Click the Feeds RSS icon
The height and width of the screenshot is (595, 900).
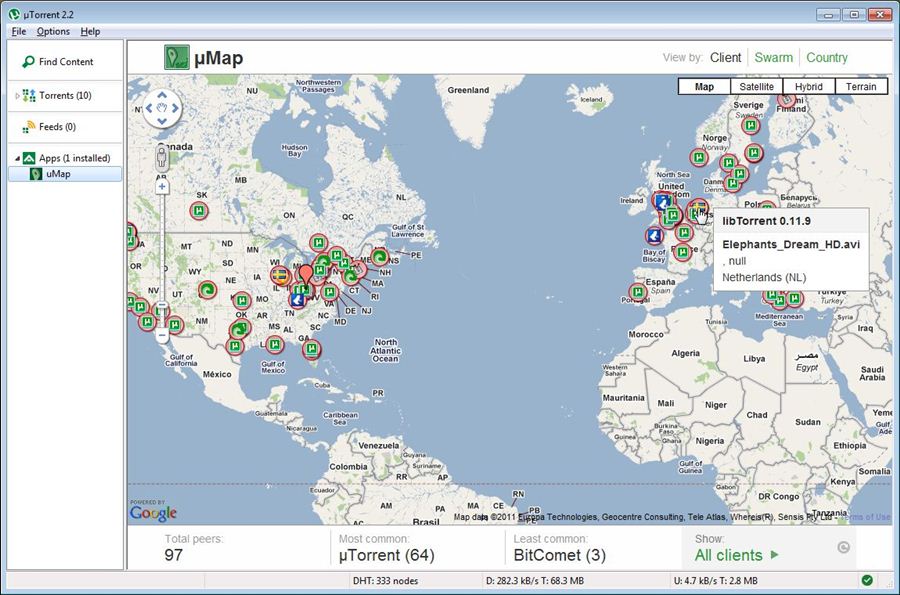point(29,127)
